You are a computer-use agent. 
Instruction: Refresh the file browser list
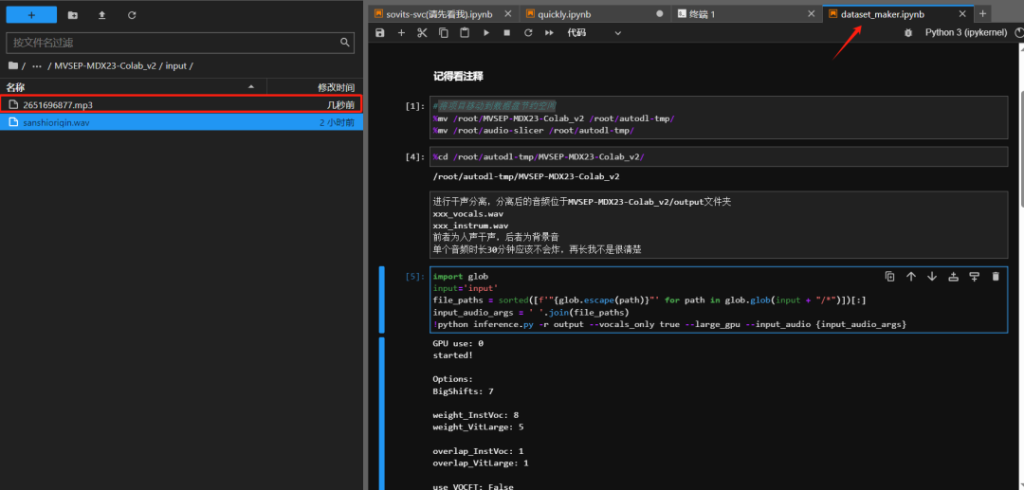(x=132, y=16)
